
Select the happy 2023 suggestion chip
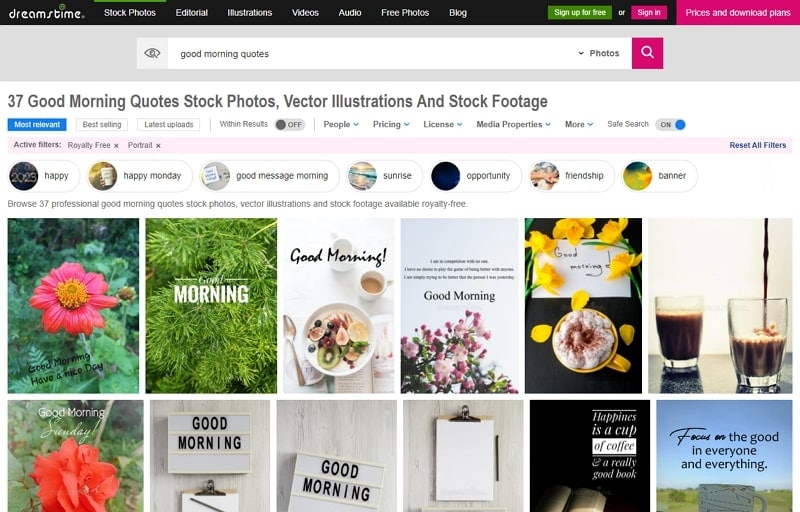[x=44, y=176]
